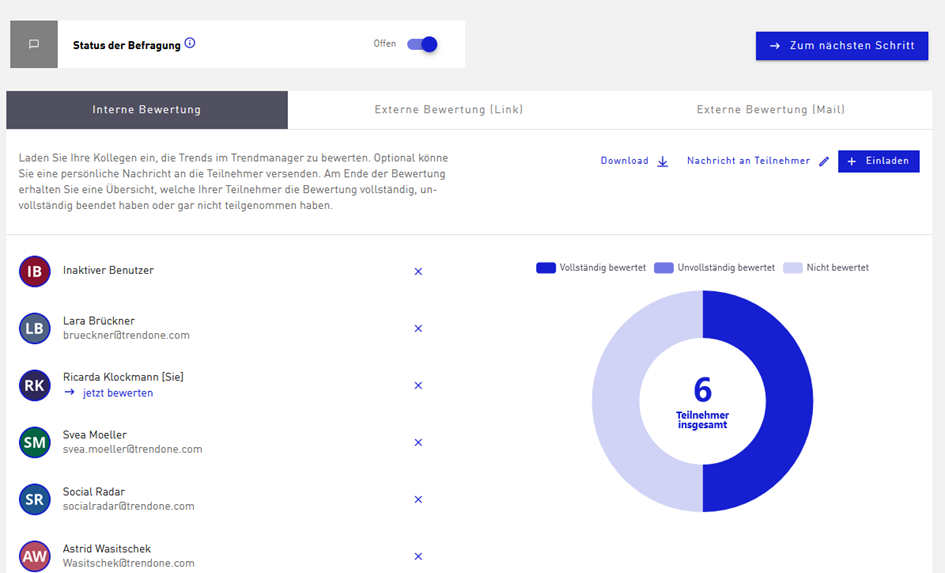Remove Lara Brückner with the X icon

pyautogui.click(x=418, y=328)
